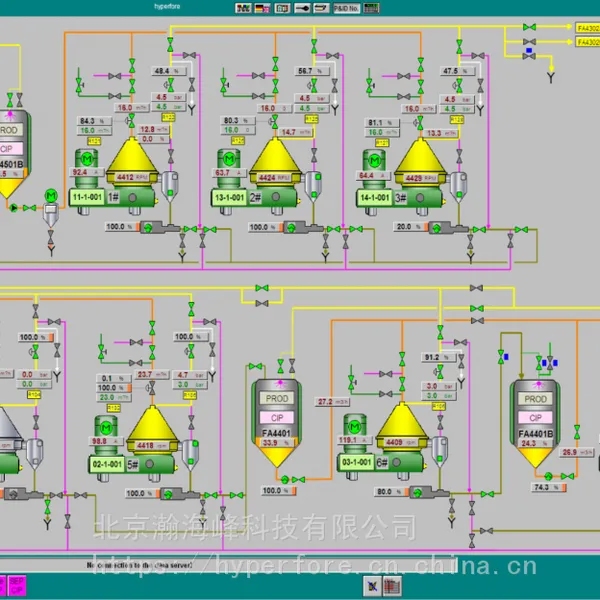
Task: Toggle grey valve on the middle bypass loop
Action: coord(262,303)
